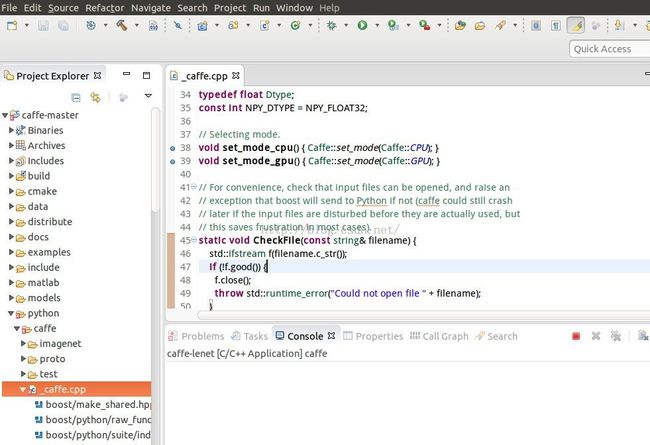Open the Call Graph tab
Screen dimensions: 650x445
(439, 336)
